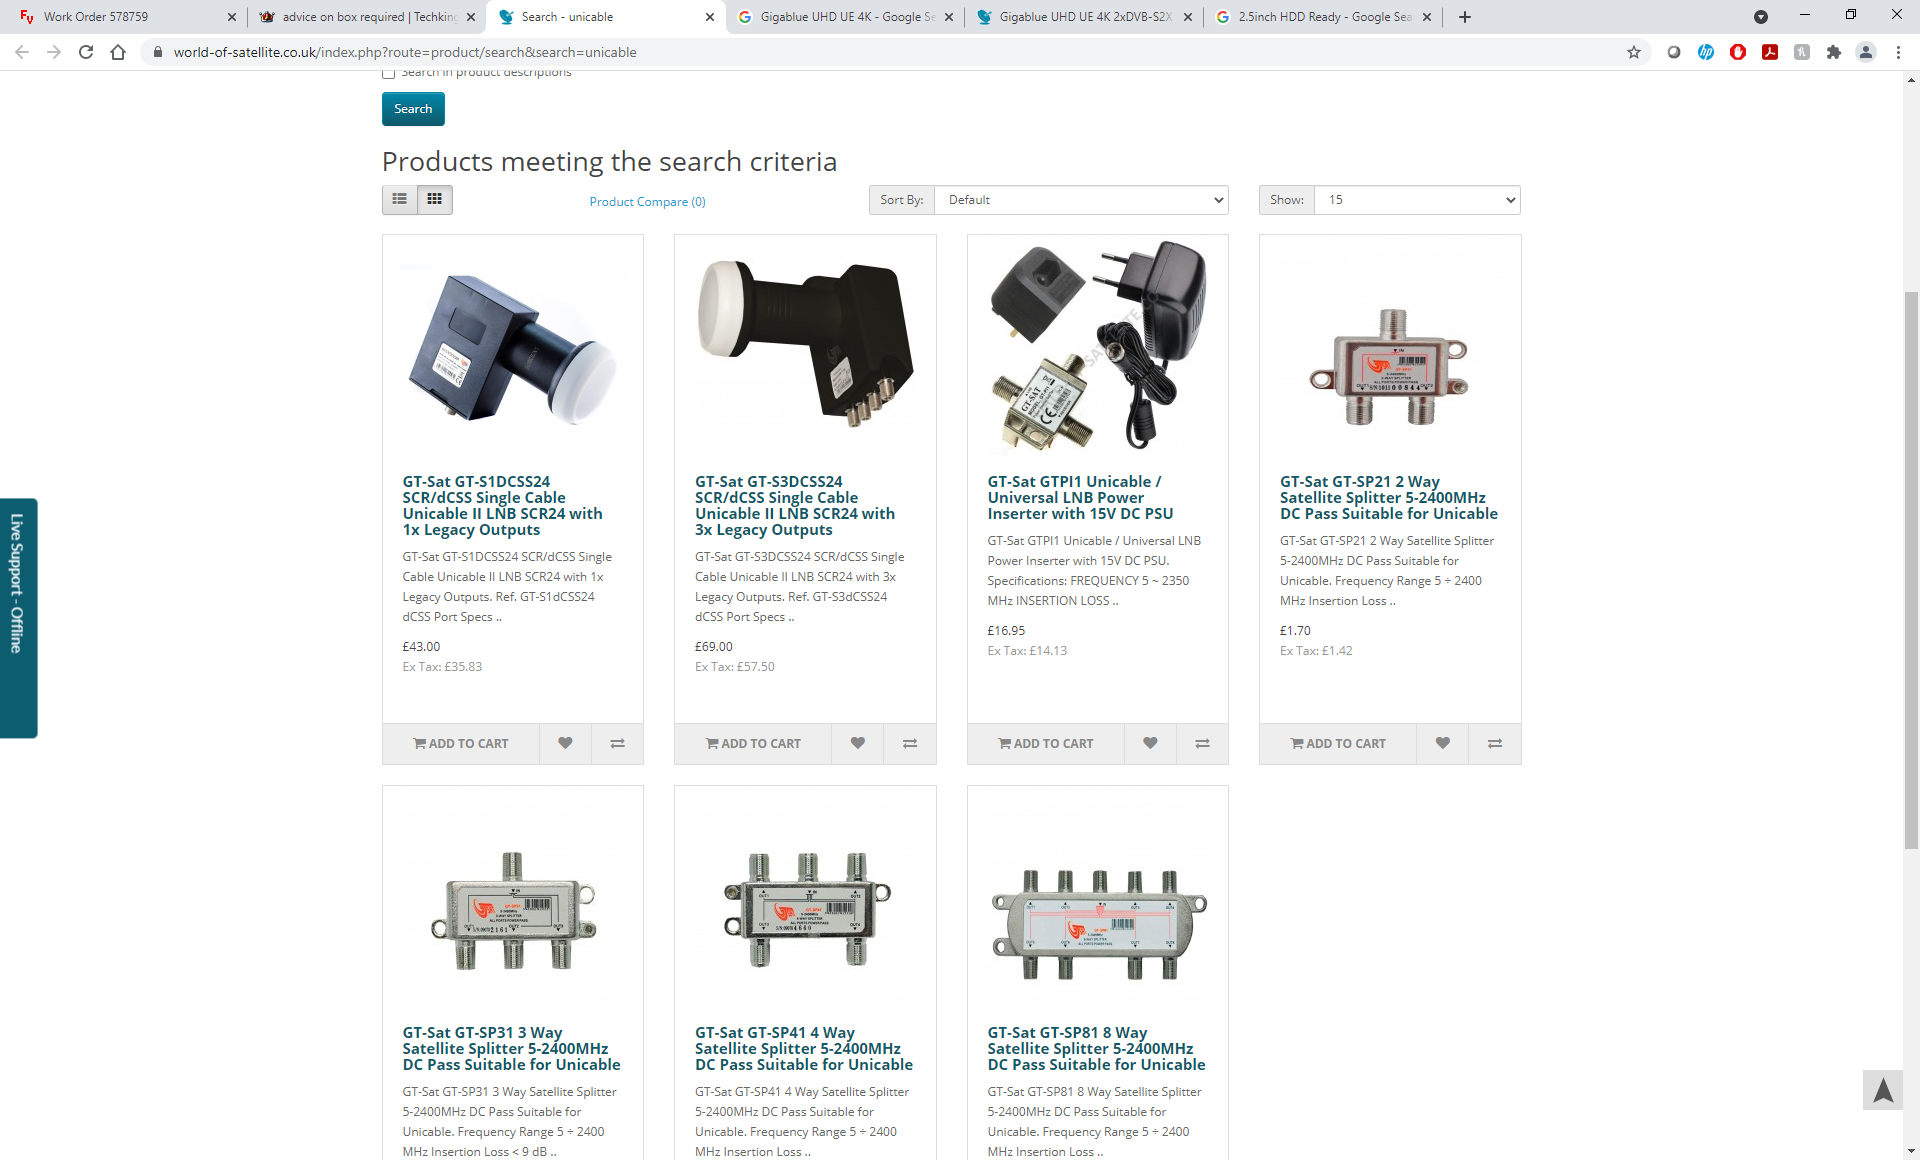The width and height of the screenshot is (1920, 1160).
Task: Click the GT-SP81 8 Way Splitter image
Action: pyautogui.click(x=1098, y=925)
